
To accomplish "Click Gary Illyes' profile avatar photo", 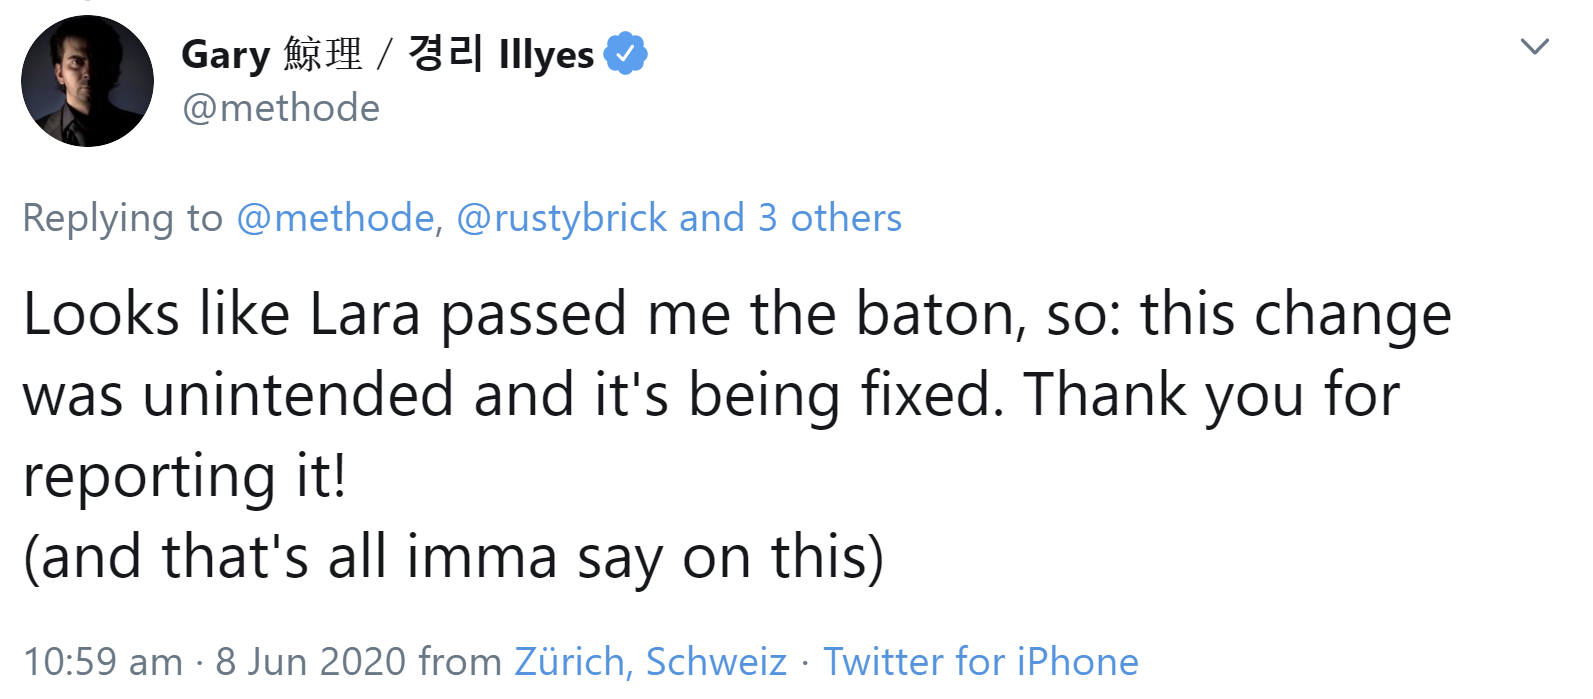I will tap(87, 81).
